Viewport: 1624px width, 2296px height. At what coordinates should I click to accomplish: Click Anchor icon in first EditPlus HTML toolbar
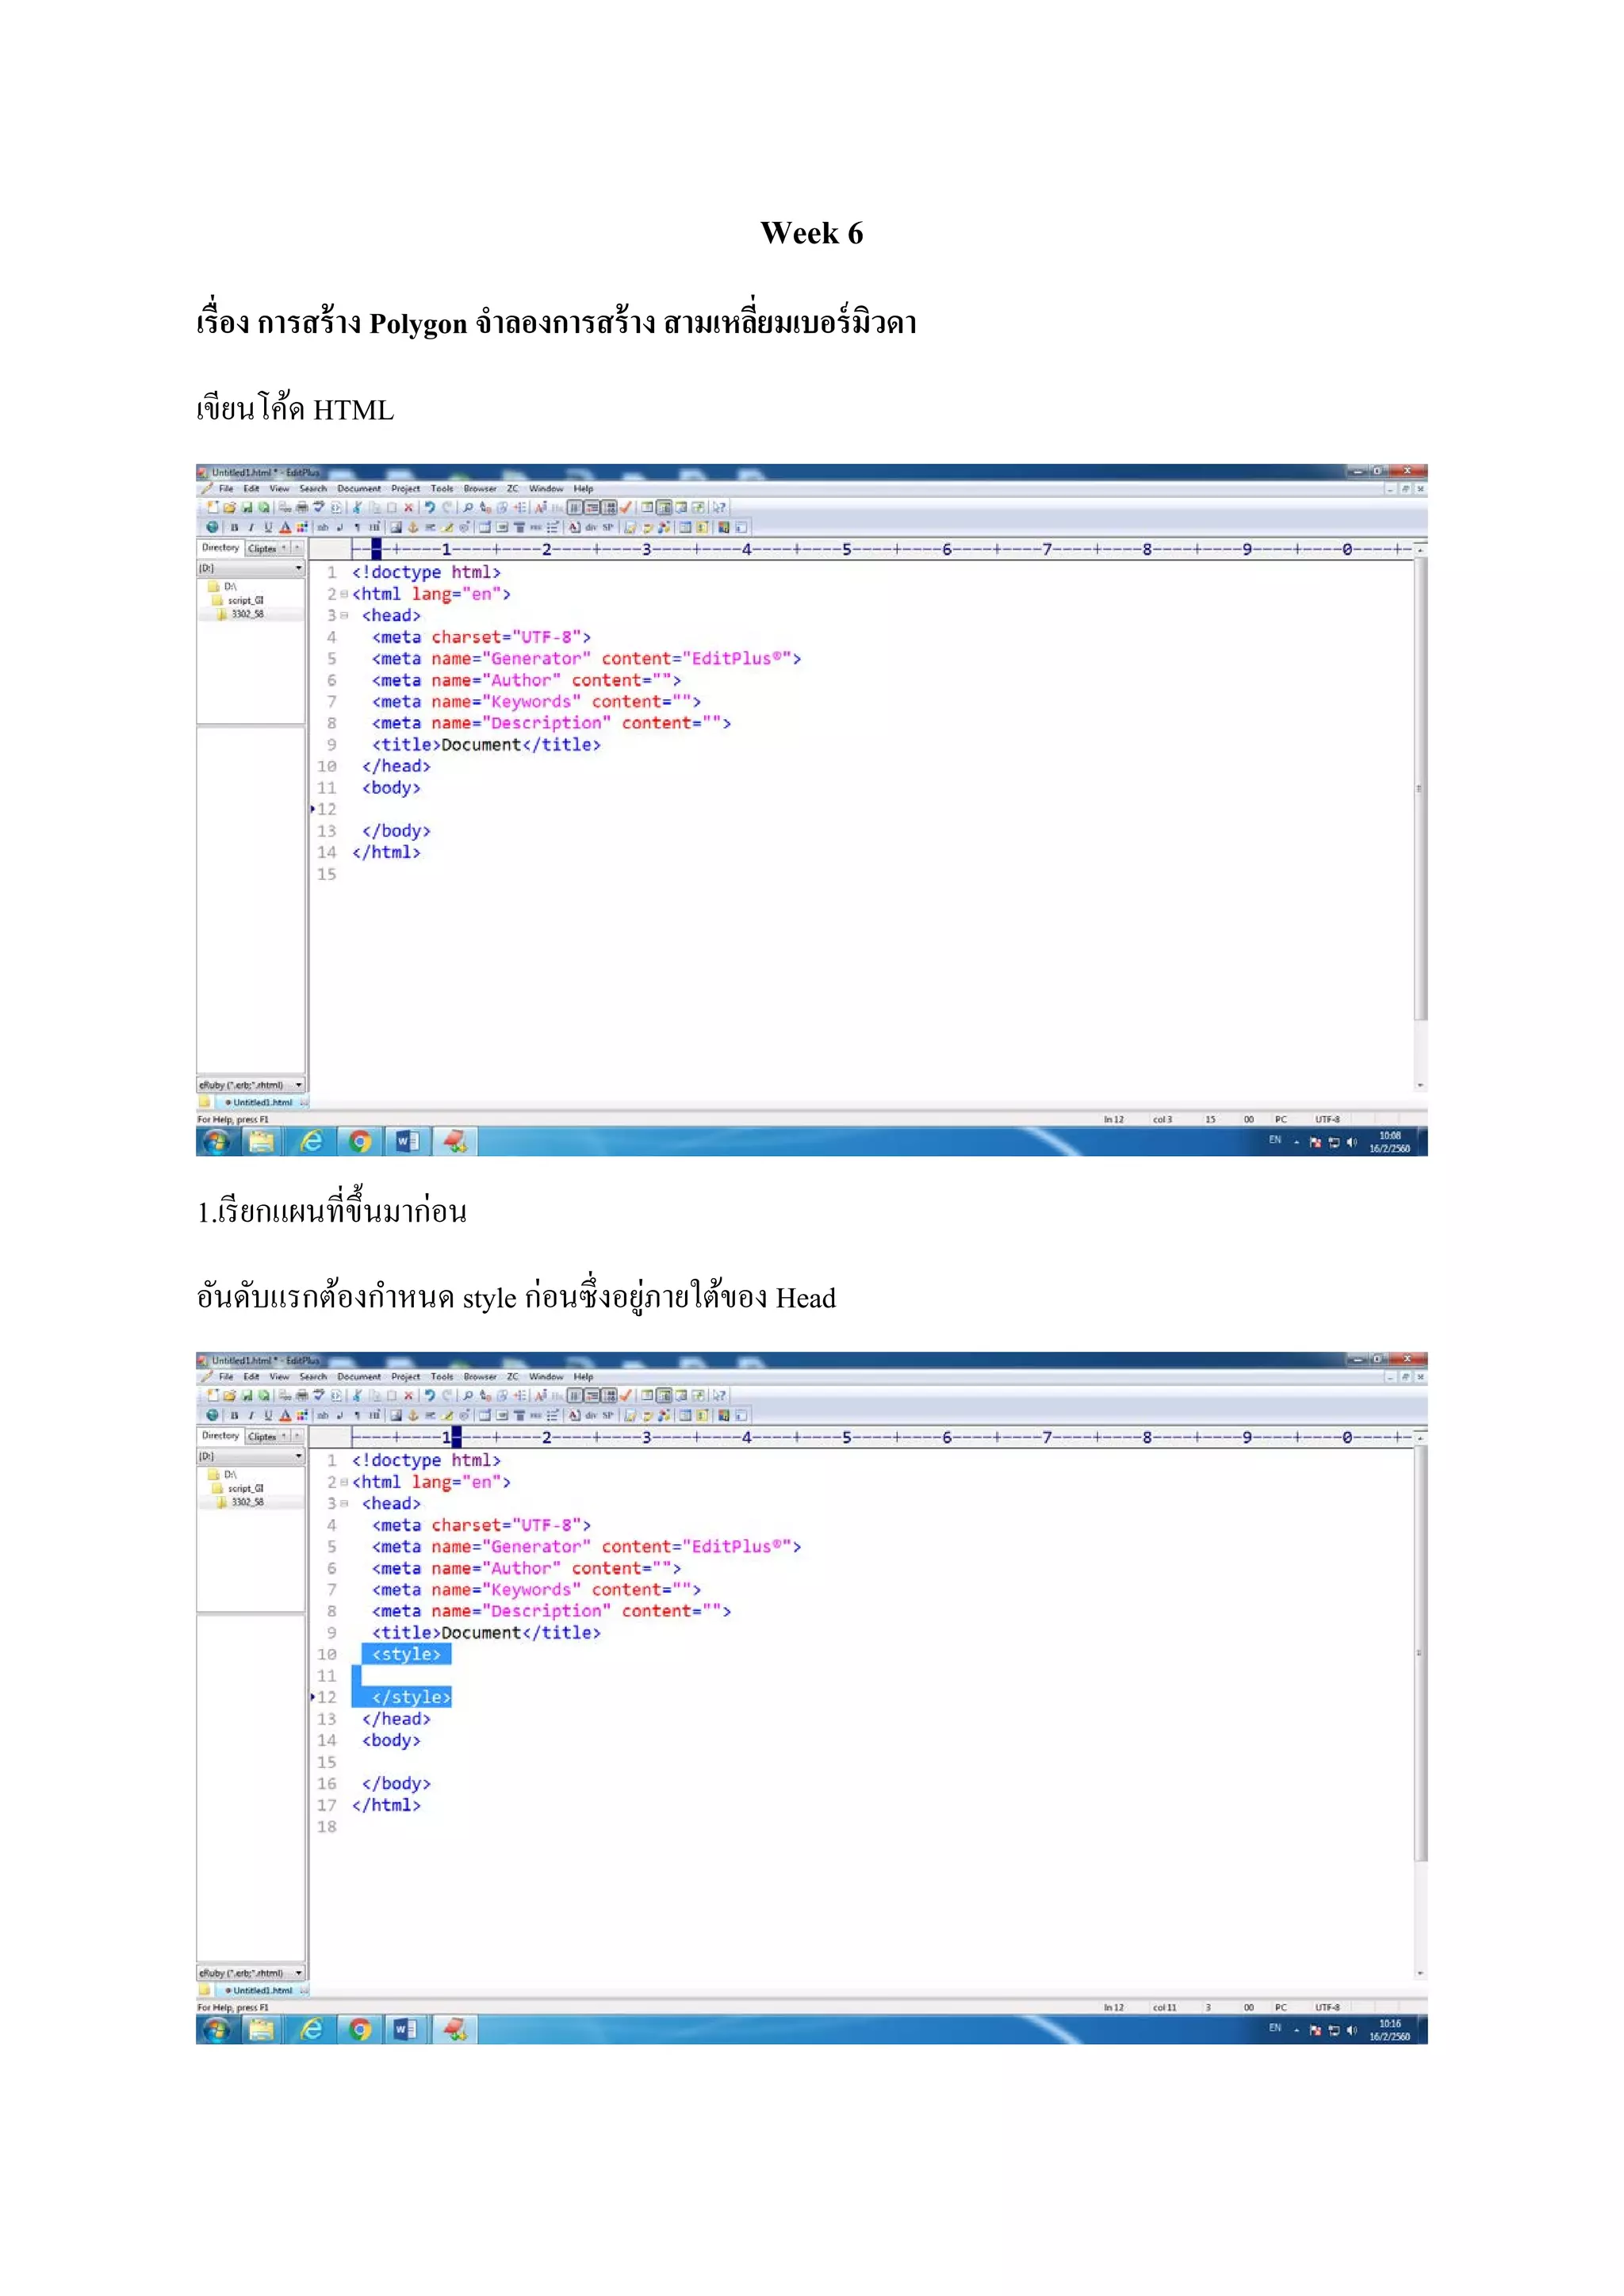[413, 528]
